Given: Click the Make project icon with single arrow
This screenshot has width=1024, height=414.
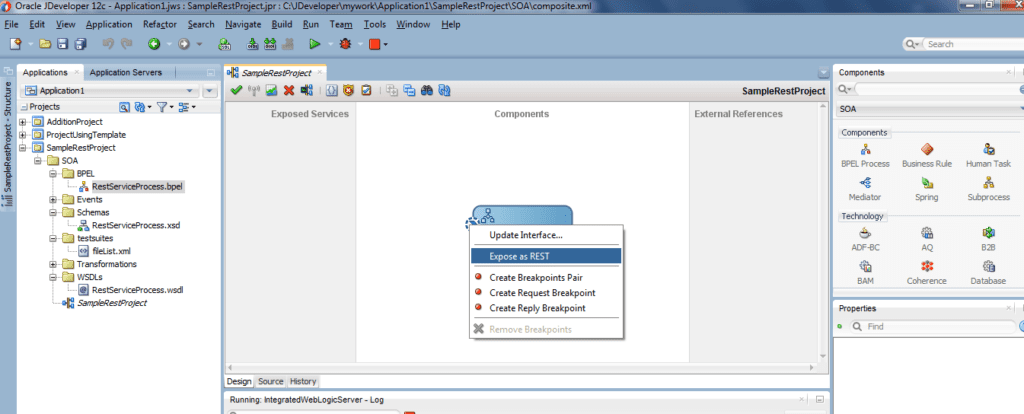Looking at the screenshot, I should click(x=253, y=44).
